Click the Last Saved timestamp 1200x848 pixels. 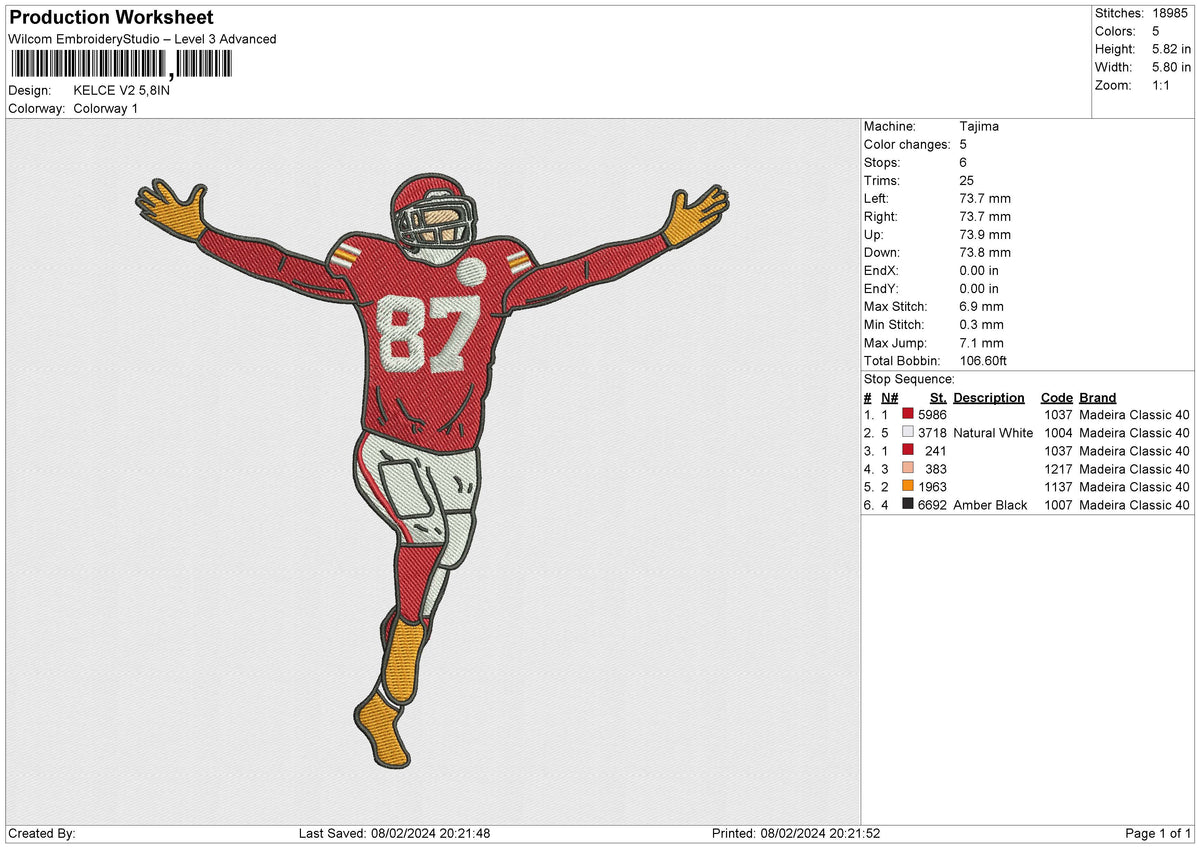pos(399,833)
